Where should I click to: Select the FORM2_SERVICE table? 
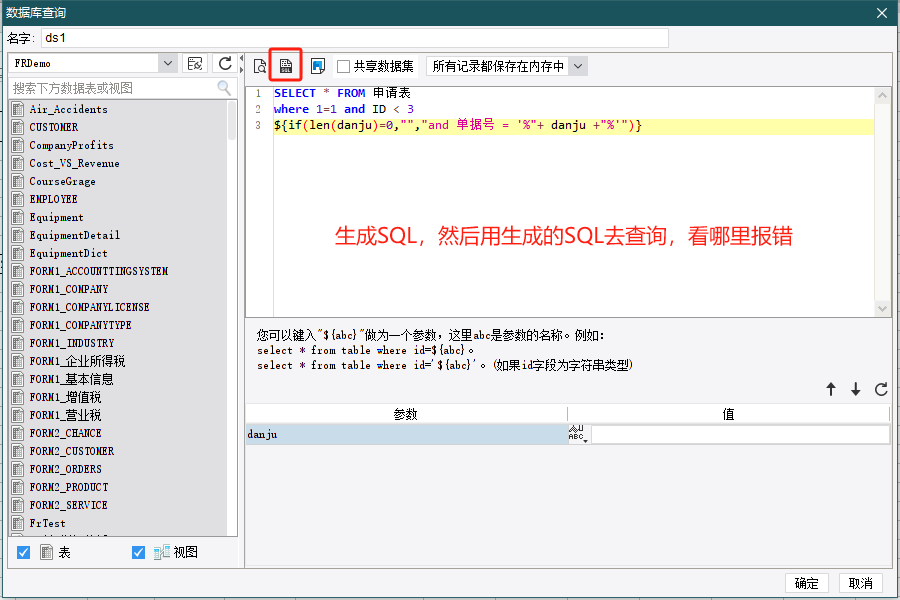68,505
